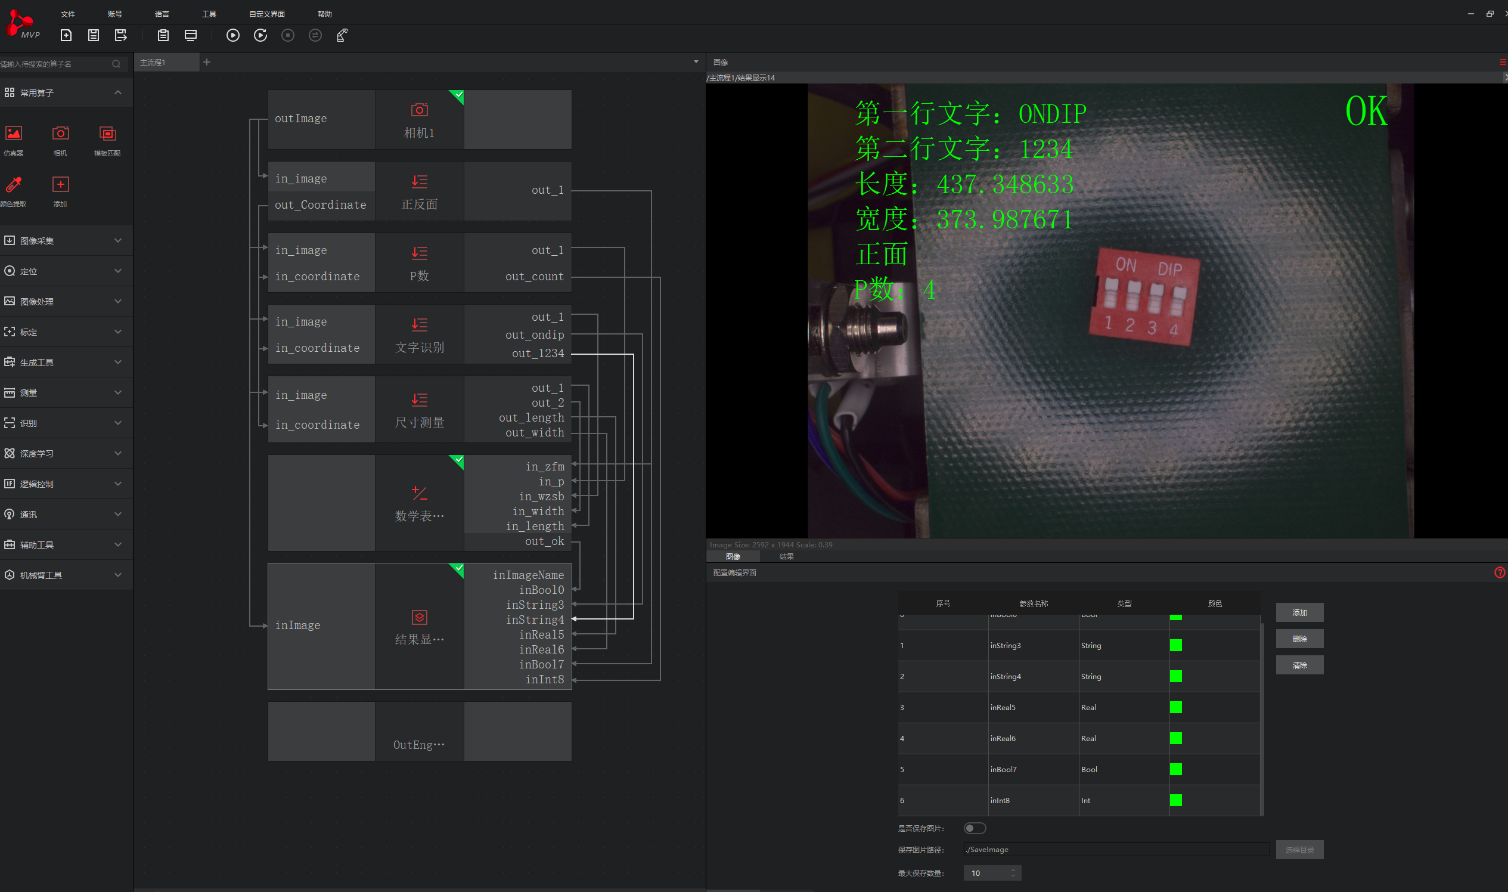
Task: Expand the 定位 category
Action: pos(66,271)
